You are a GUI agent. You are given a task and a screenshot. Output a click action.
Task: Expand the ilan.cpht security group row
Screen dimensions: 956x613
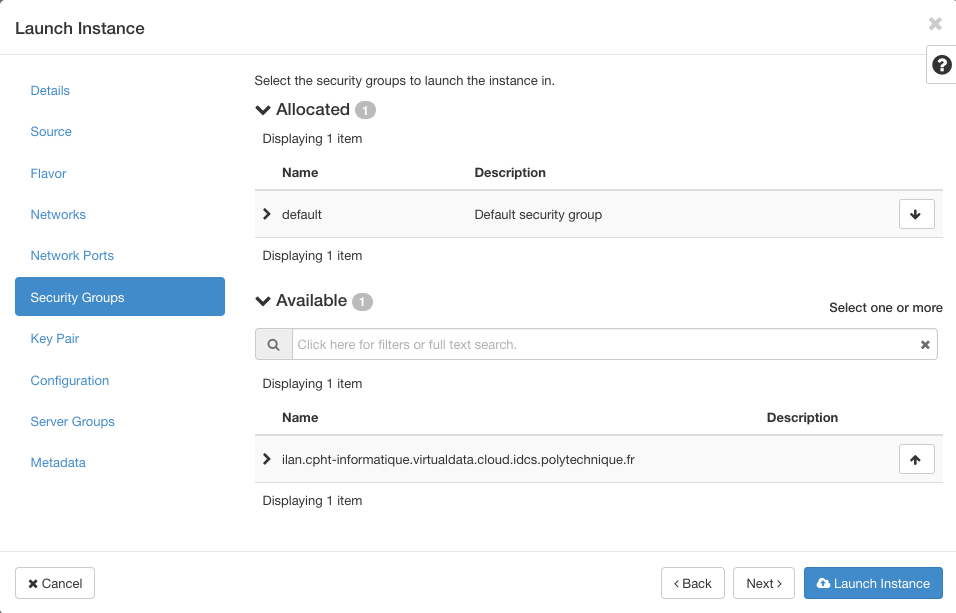[266, 458]
